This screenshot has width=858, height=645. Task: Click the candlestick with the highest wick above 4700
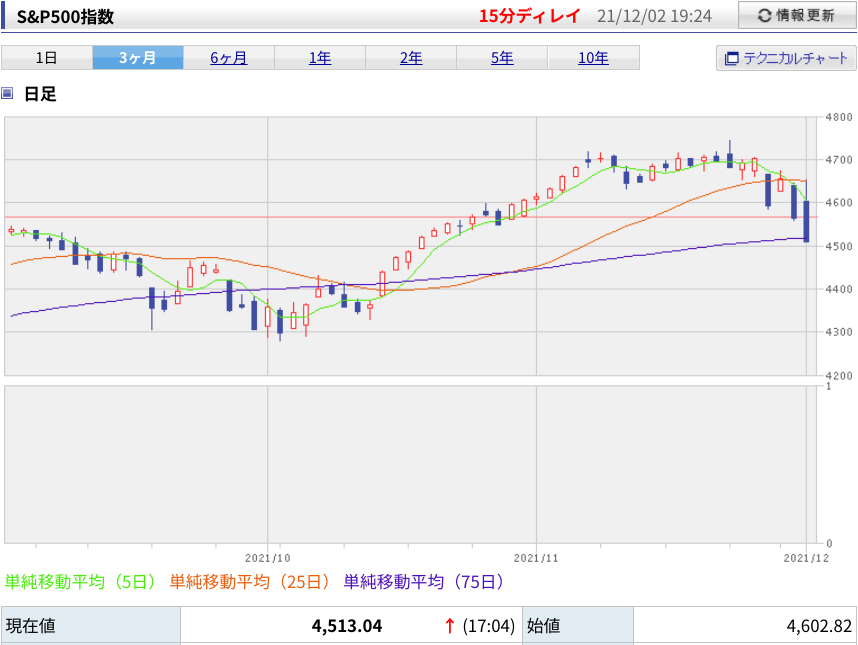click(x=729, y=160)
